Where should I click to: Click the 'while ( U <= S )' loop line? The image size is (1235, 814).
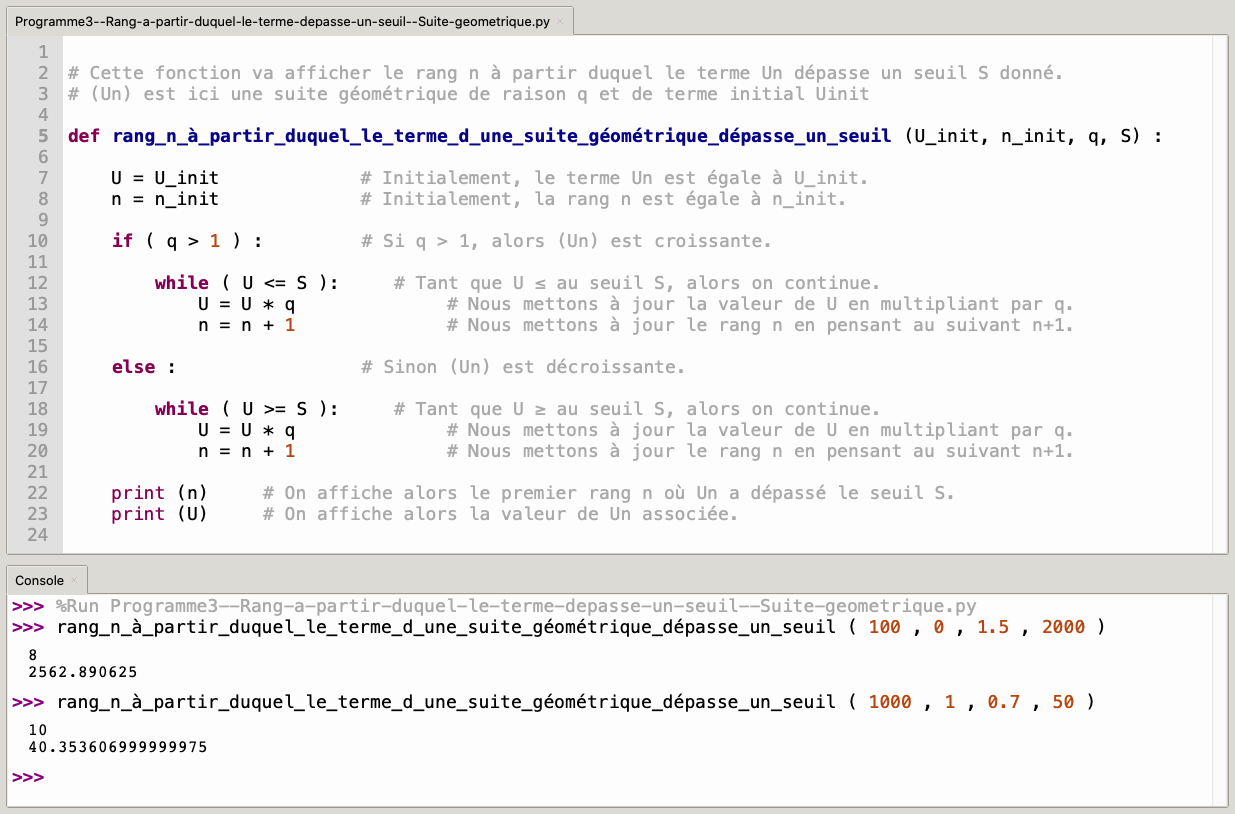[246, 283]
